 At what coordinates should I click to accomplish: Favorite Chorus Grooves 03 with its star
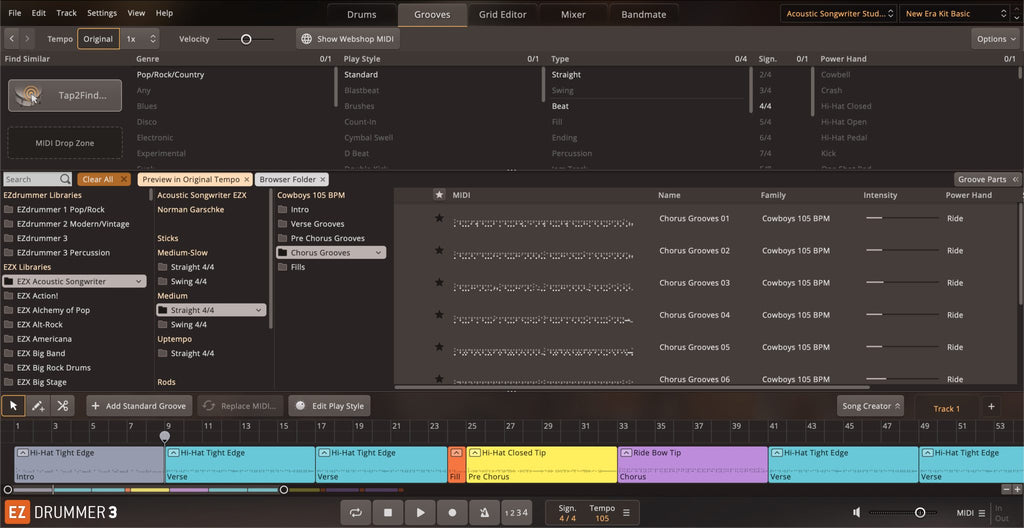point(440,282)
